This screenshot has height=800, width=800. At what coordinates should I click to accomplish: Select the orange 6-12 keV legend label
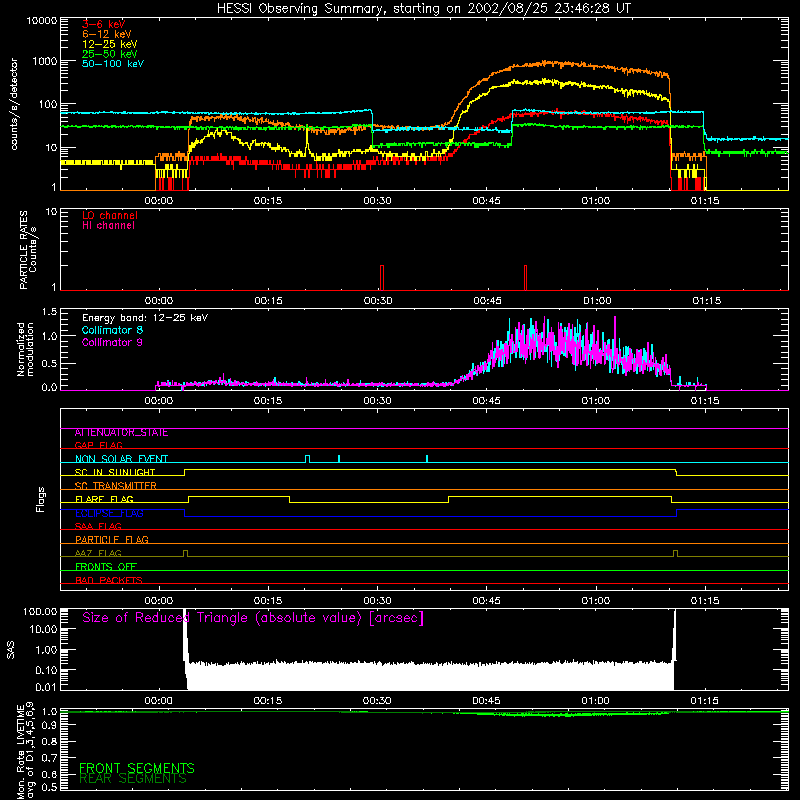[x=107, y=34]
